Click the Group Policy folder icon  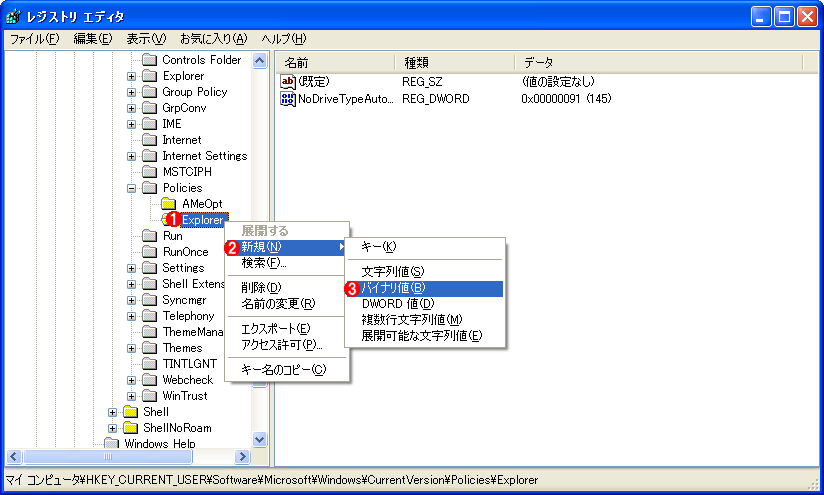(150, 92)
